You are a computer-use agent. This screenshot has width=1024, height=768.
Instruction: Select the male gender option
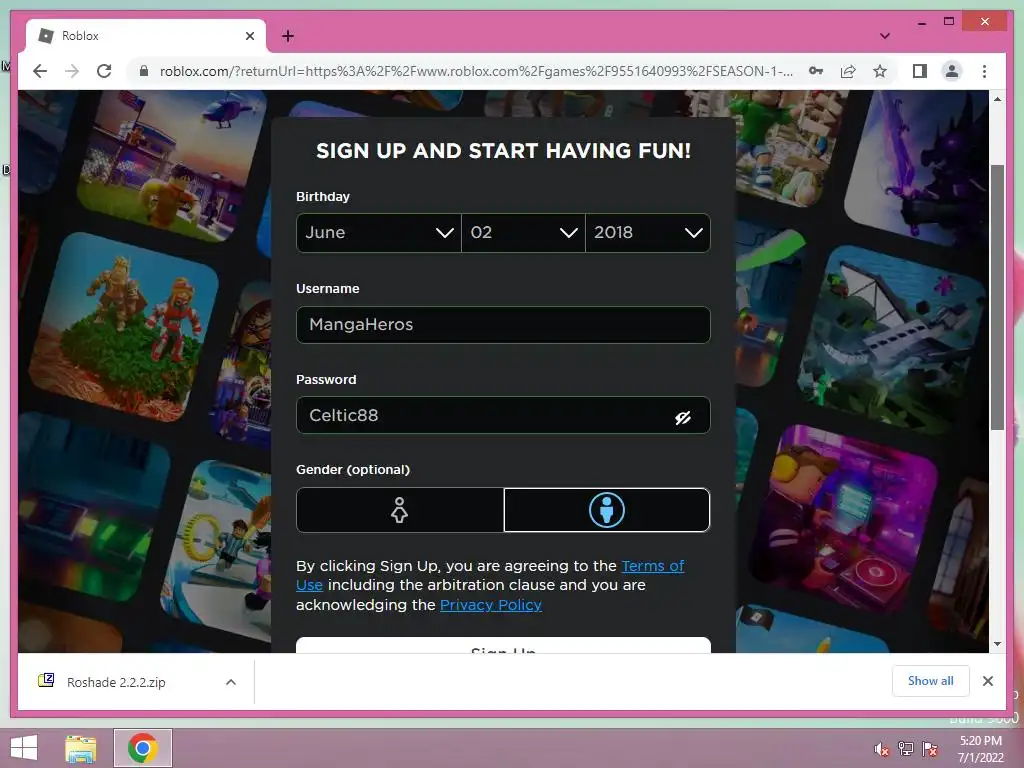(607, 510)
